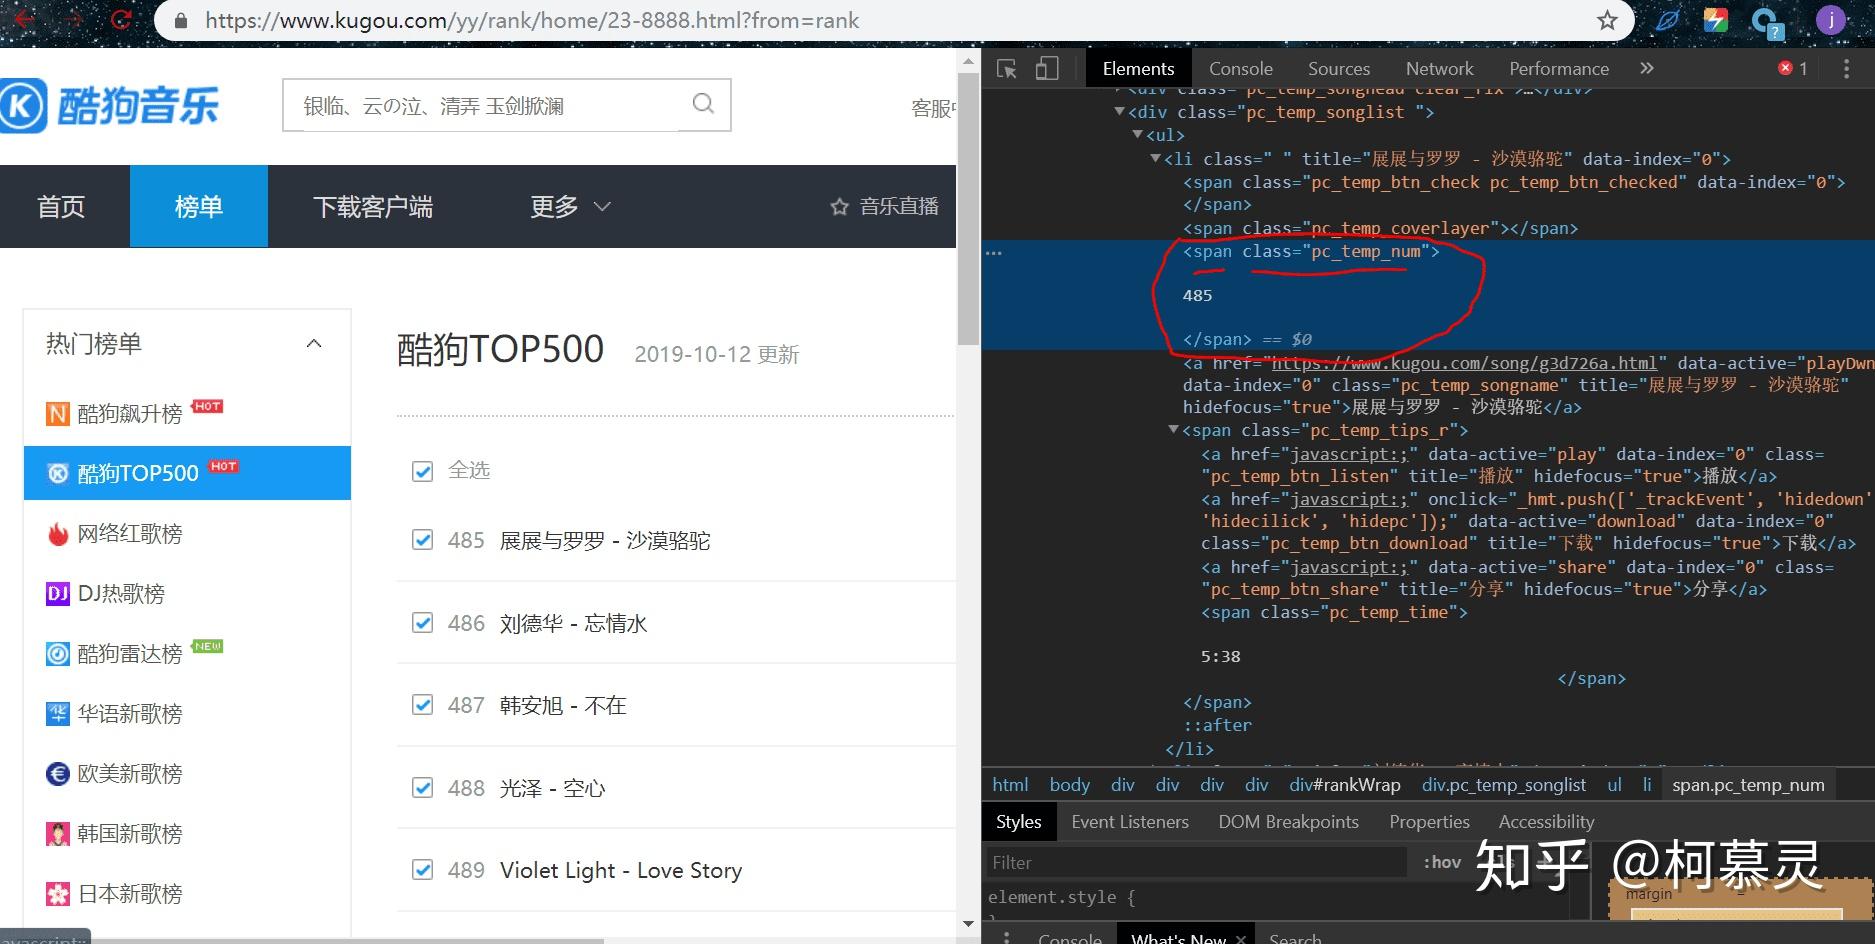
Task: Select the inspect element tool in DevTools
Action: 1007,67
